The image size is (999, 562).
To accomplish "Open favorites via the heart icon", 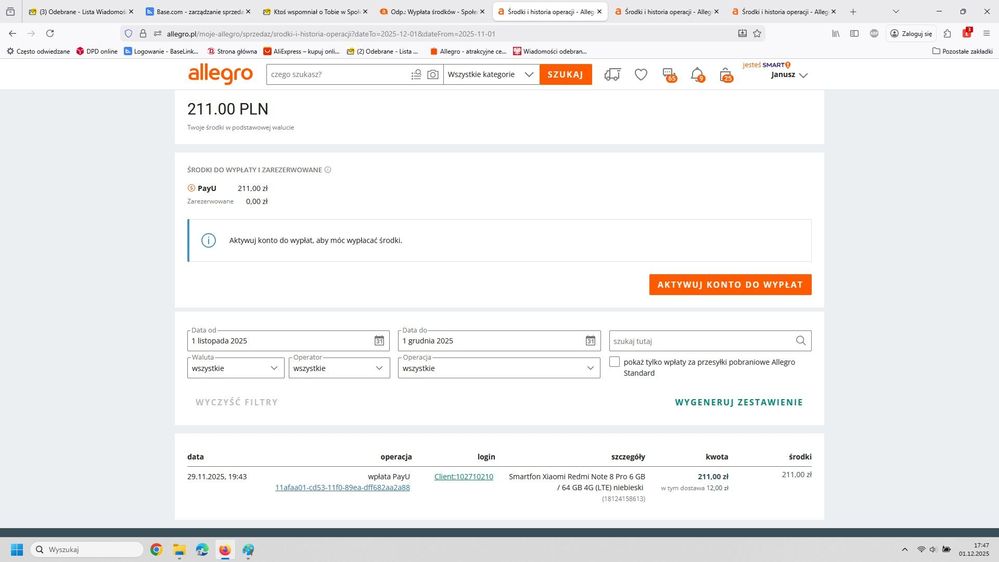I will tap(641, 75).
